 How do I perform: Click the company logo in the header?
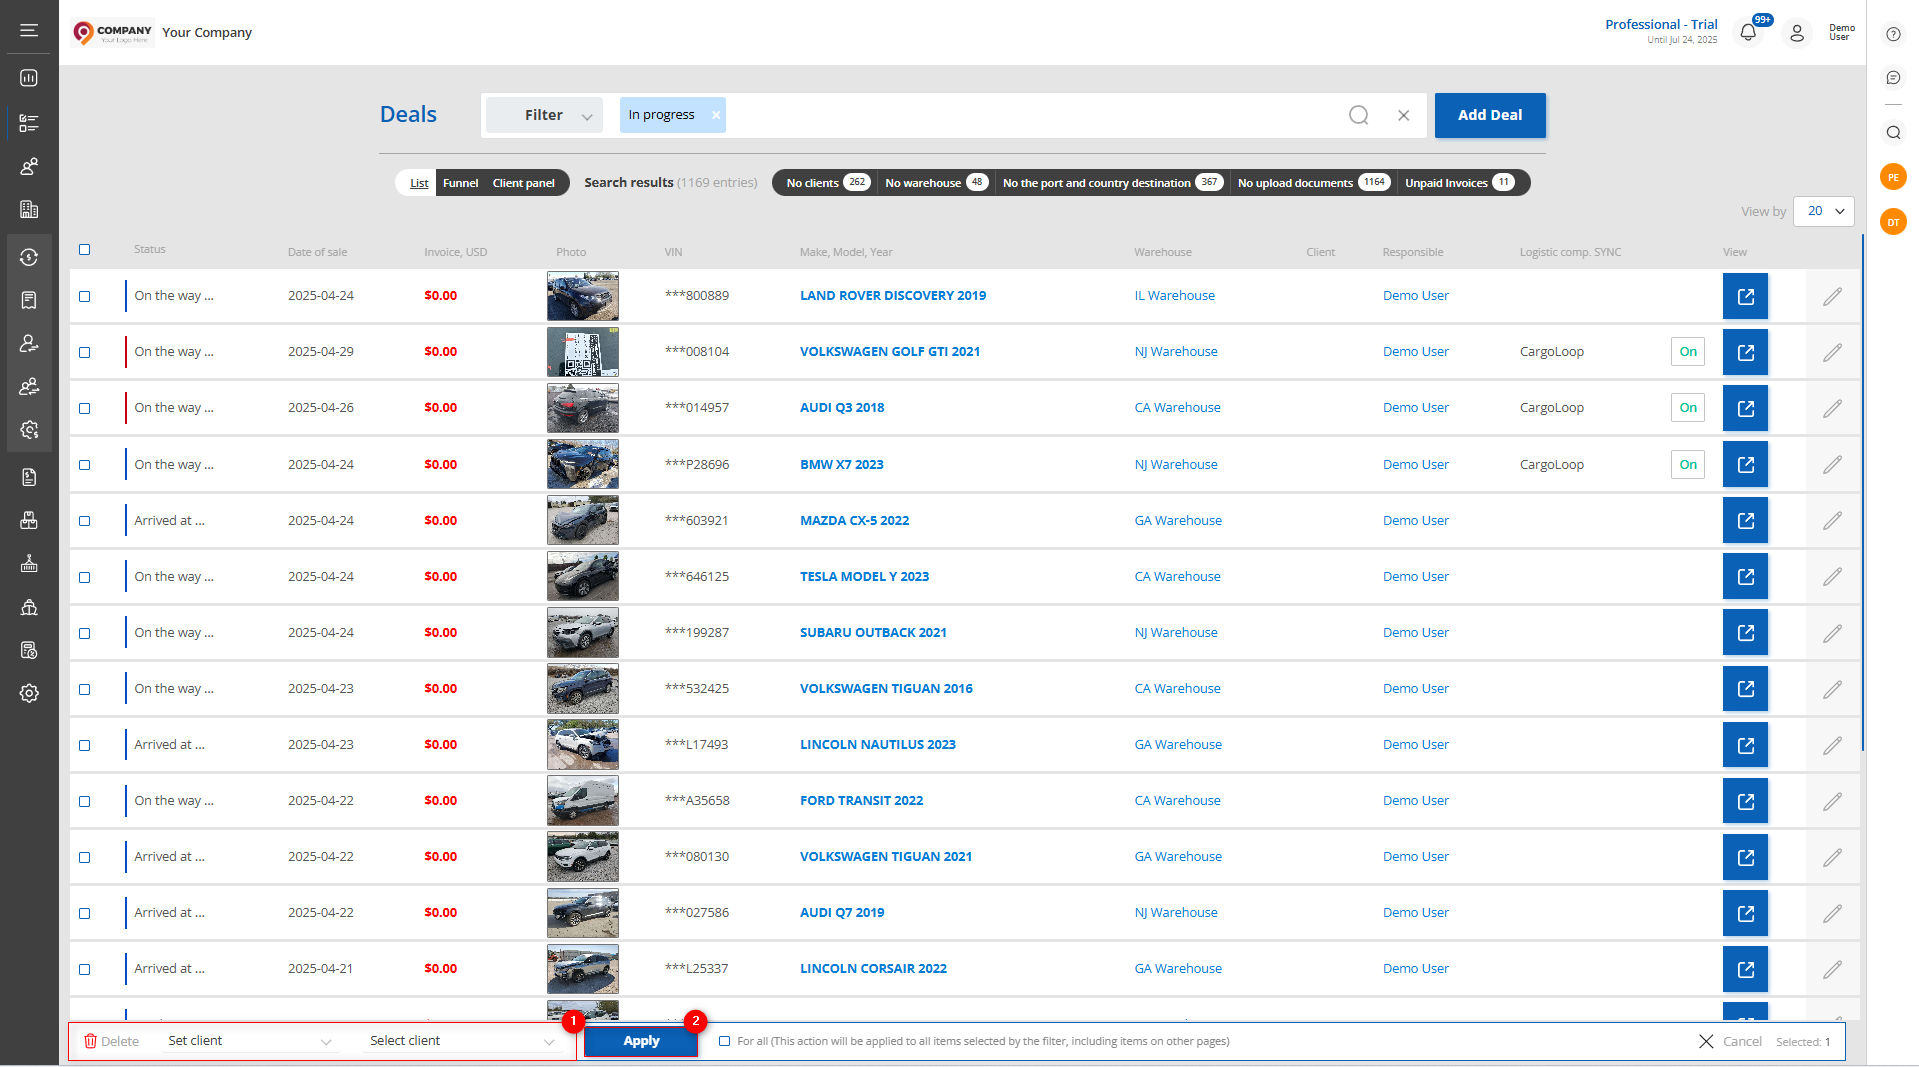click(x=113, y=33)
